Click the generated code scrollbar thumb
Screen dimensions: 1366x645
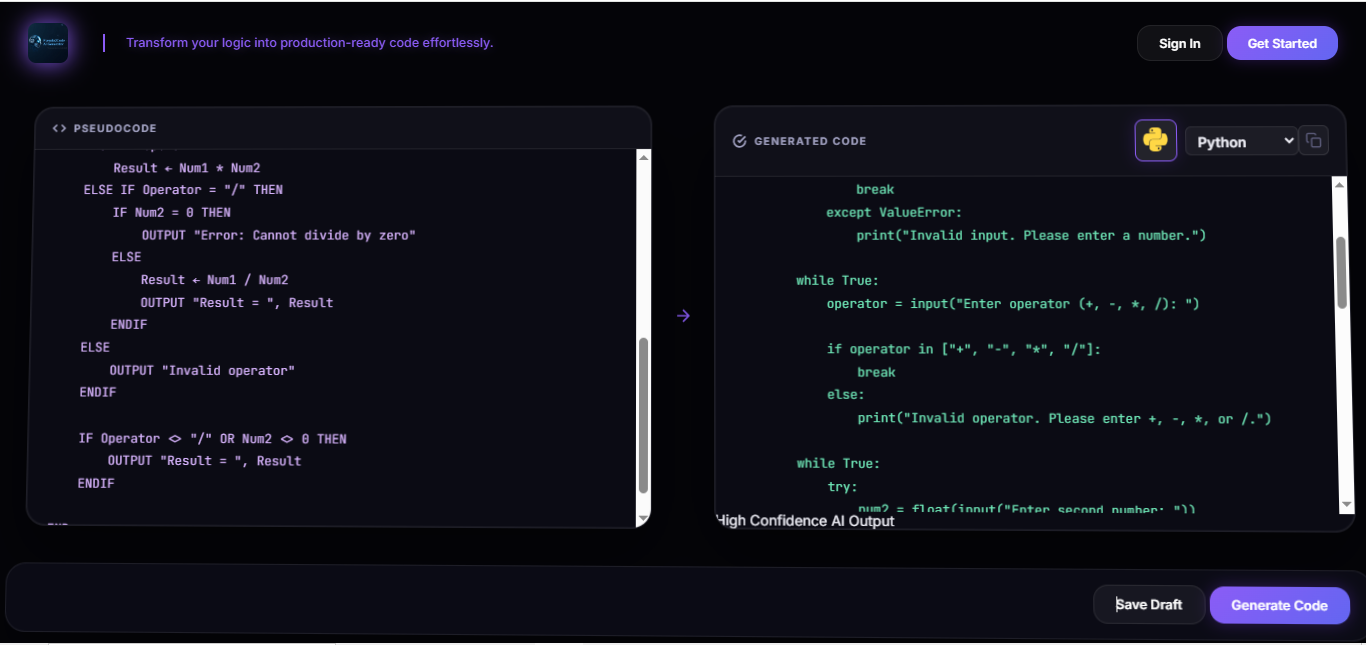click(1340, 272)
